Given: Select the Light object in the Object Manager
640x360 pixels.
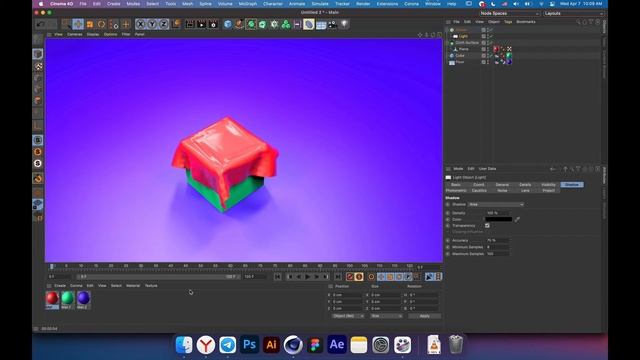Looking at the screenshot, I should click(x=463, y=36).
